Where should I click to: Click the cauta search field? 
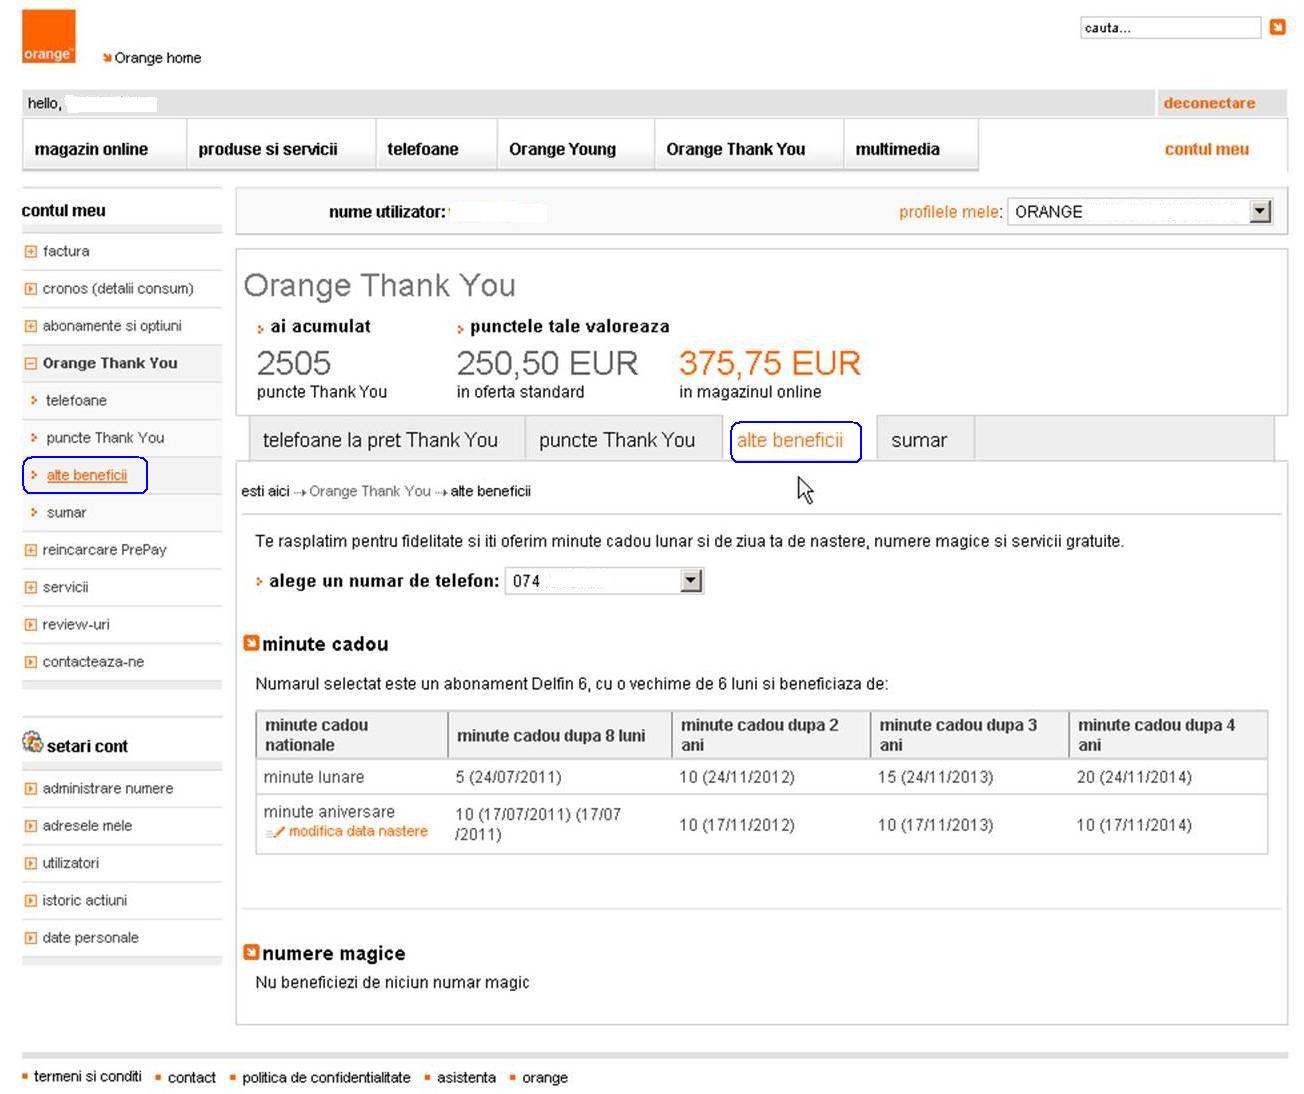click(1170, 28)
